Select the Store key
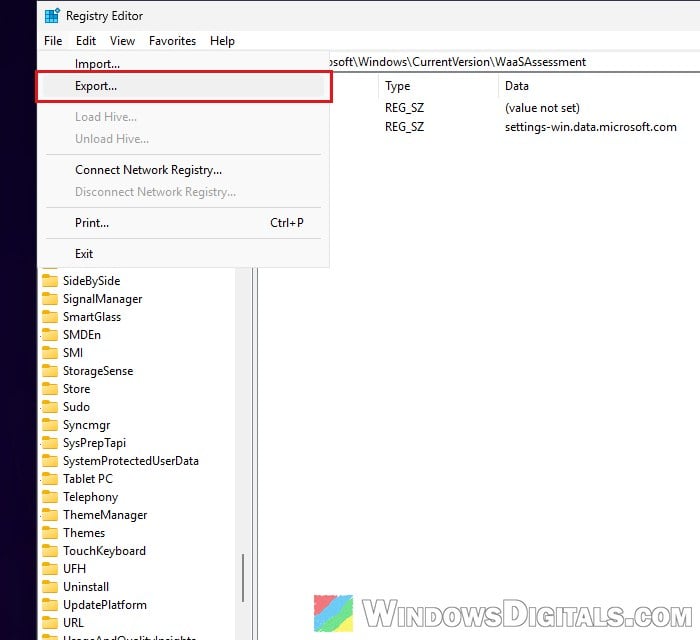This screenshot has height=640, width=700. (x=76, y=389)
